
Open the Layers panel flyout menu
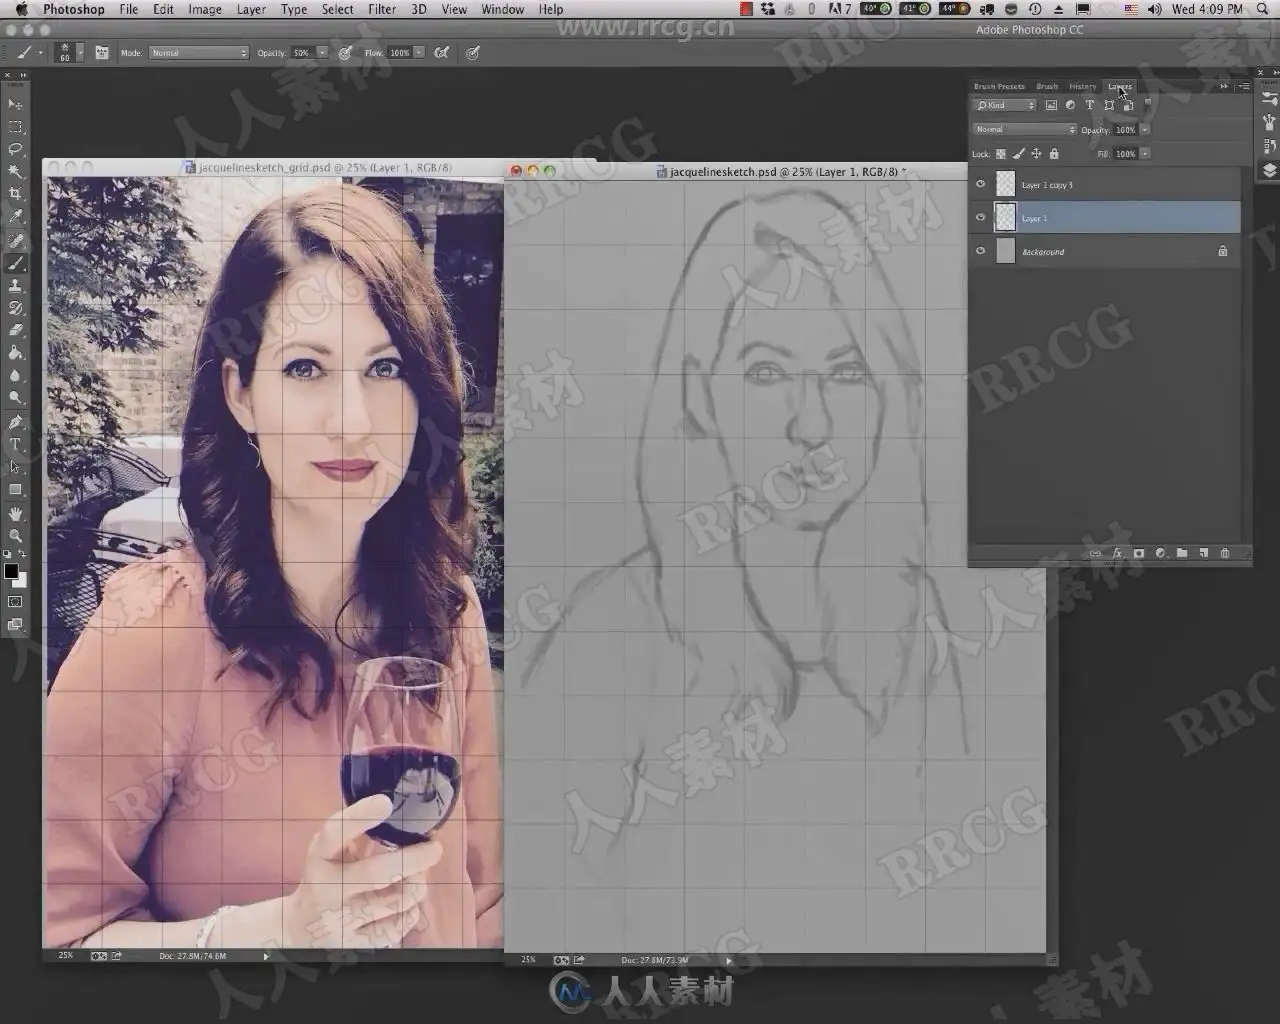(1243, 86)
